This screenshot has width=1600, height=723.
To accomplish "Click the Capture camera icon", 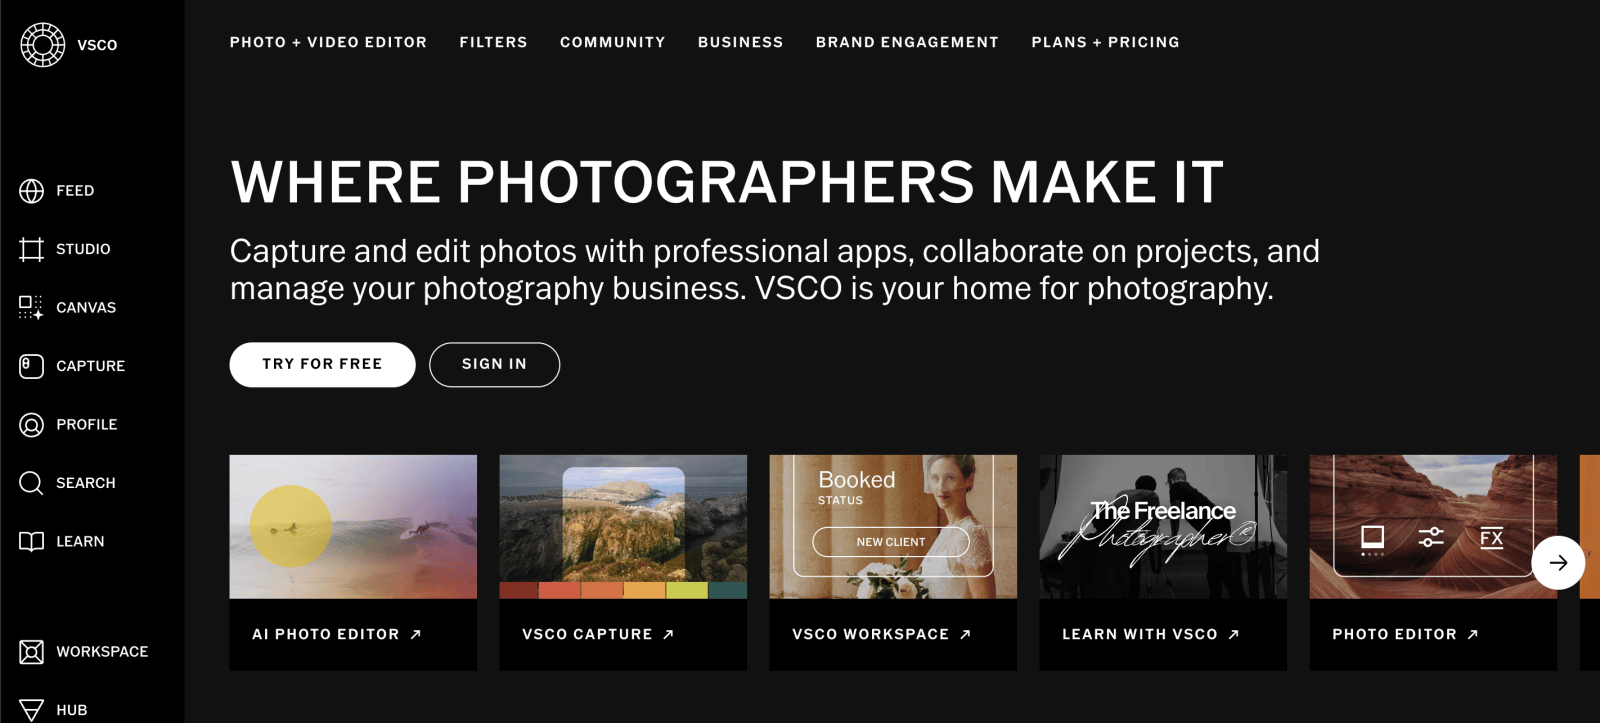I will coord(32,366).
